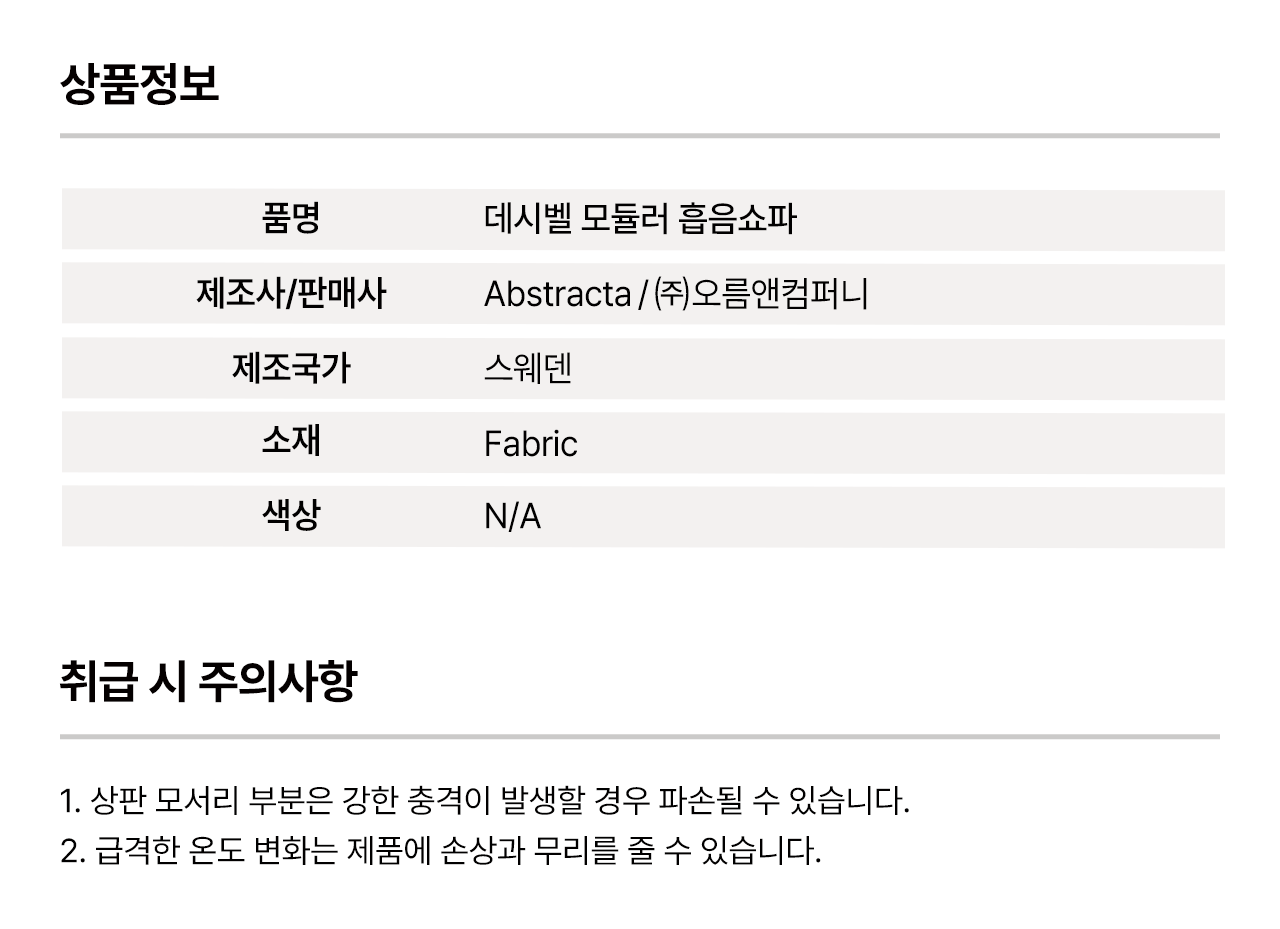Select the 품명 row label

(290, 219)
